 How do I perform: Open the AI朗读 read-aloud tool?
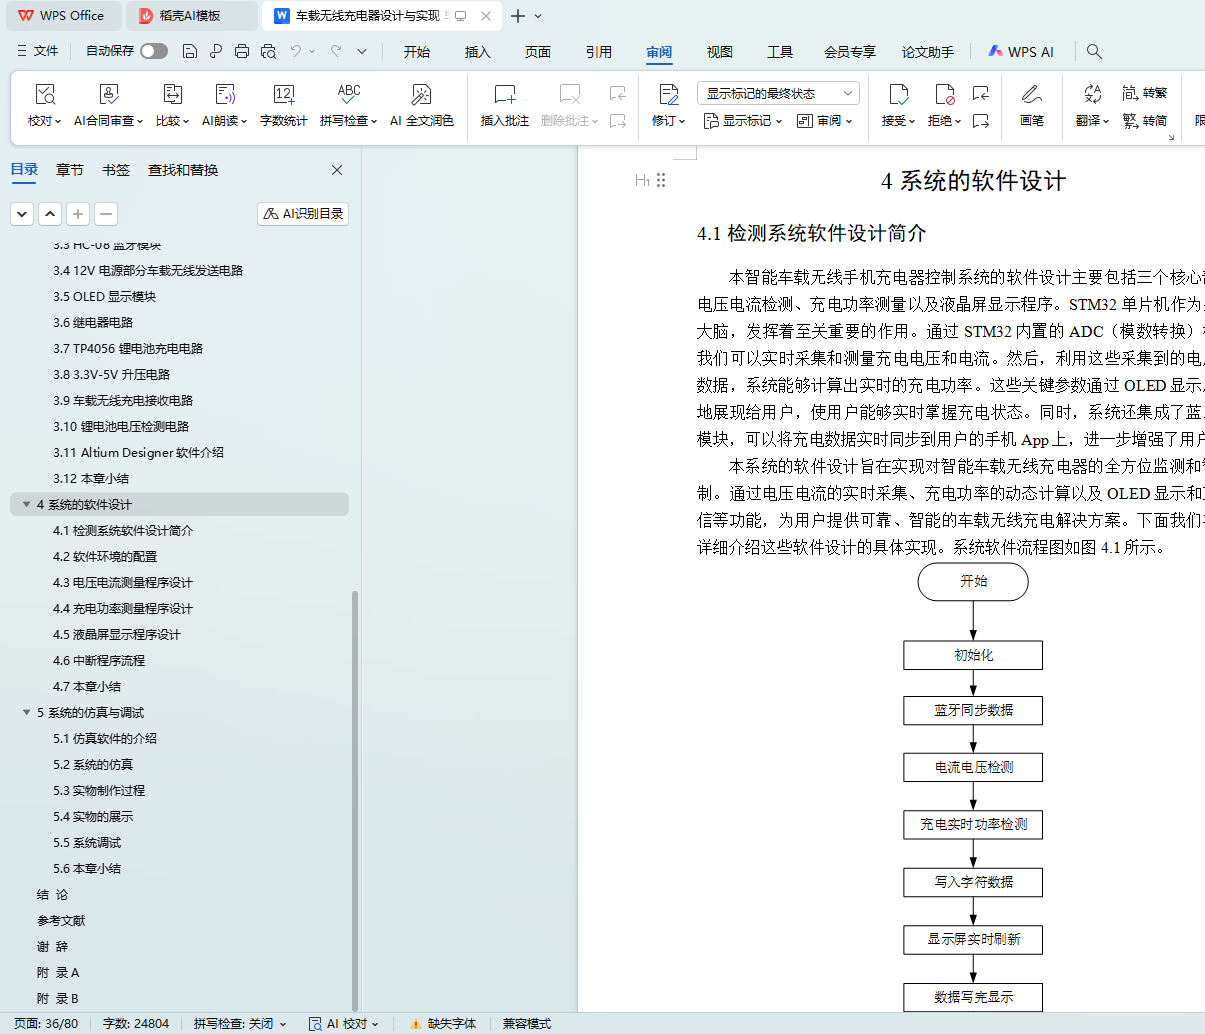tap(224, 96)
